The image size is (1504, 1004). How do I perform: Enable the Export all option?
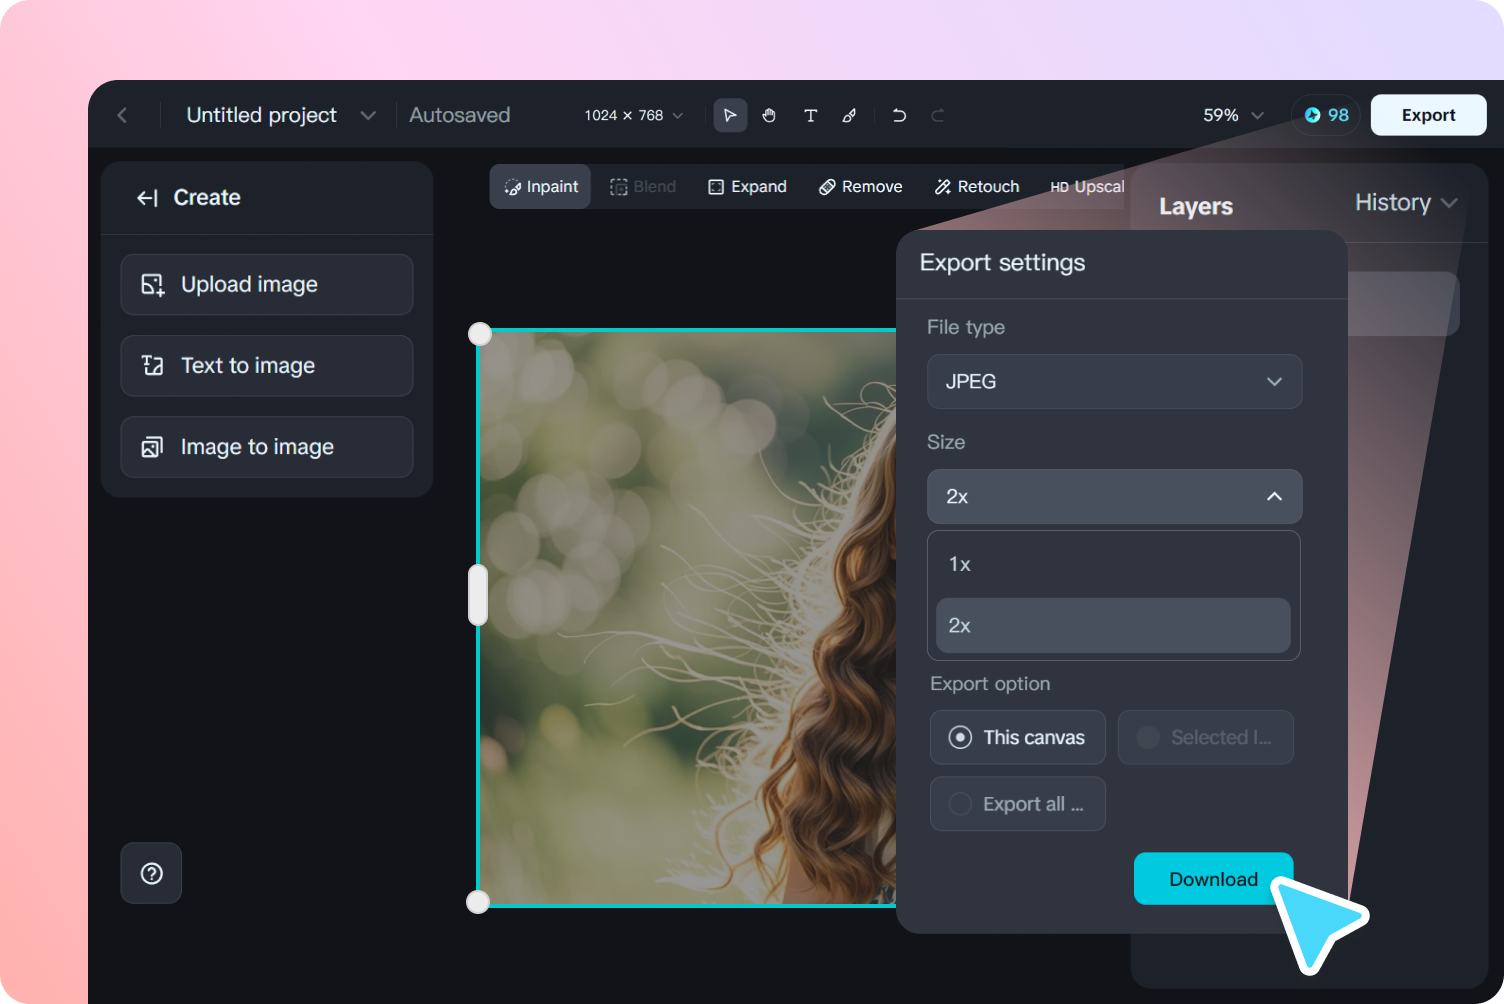click(x=1017, y=803)
